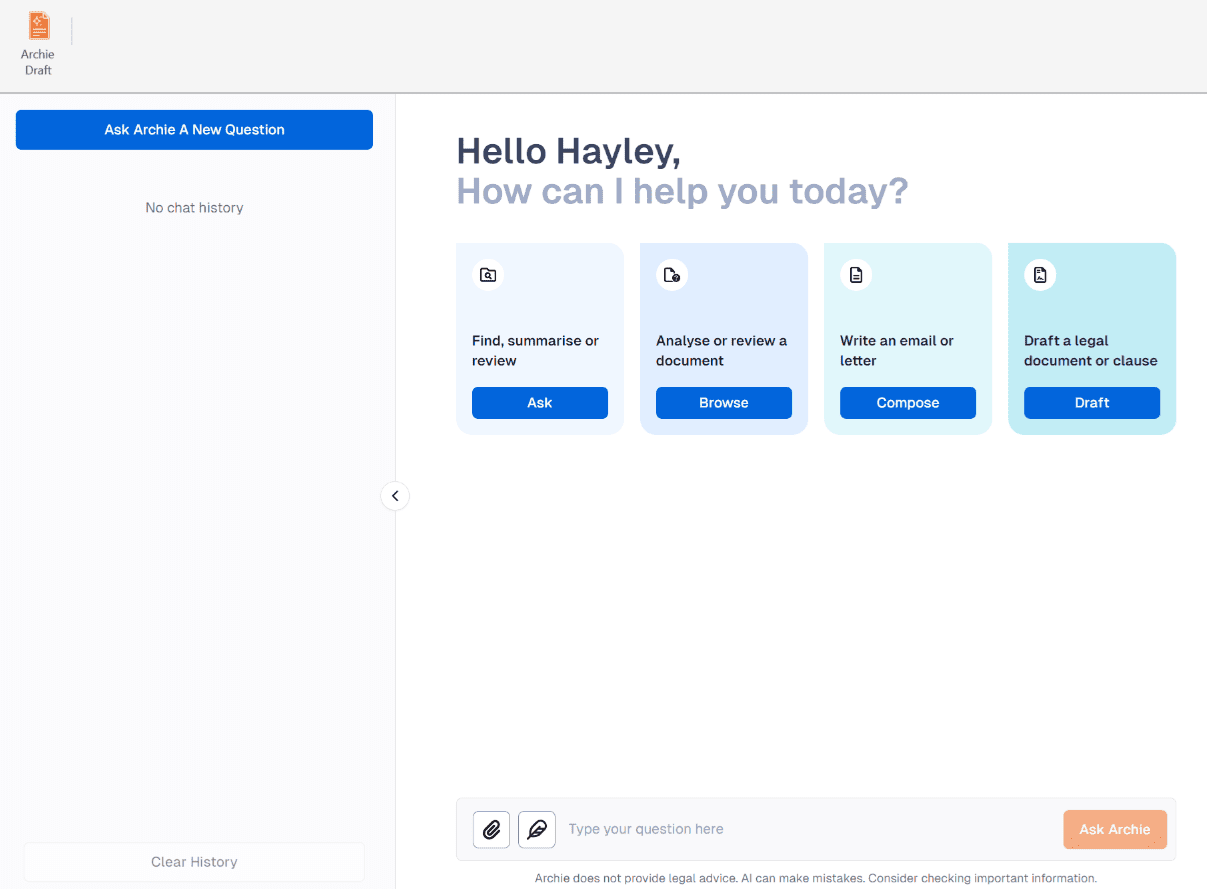Click the No chat history text
The width and height of the screenshot is (1207, 889).
click(194, 208)
